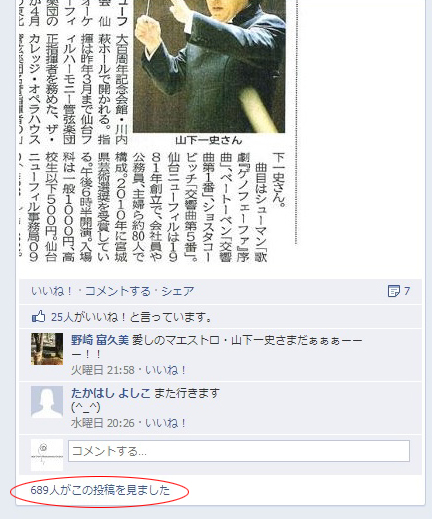Click the conductor photo 山下一史さん
The image size is (432, 519).
209,66
